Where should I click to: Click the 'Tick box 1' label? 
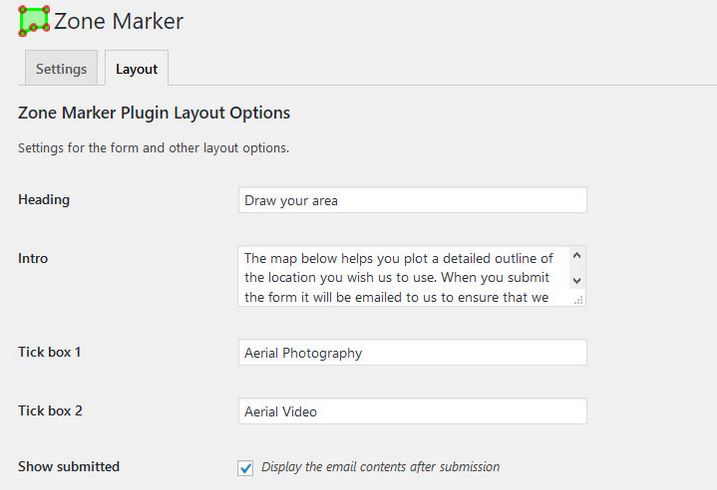coord(49,352)
